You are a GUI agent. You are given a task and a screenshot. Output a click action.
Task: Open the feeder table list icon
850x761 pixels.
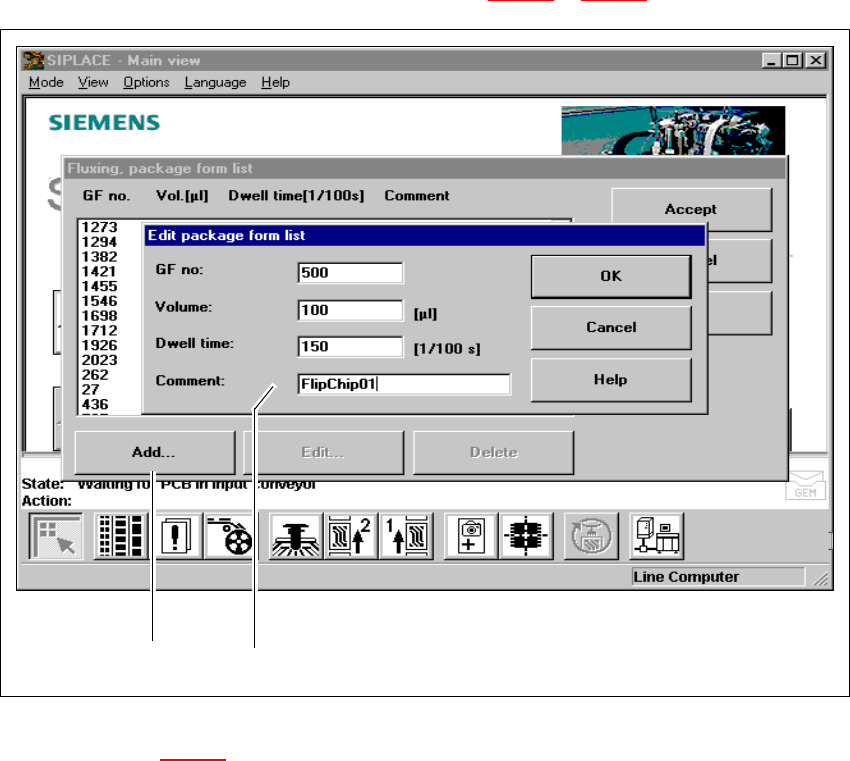click(x=121, y=536)
